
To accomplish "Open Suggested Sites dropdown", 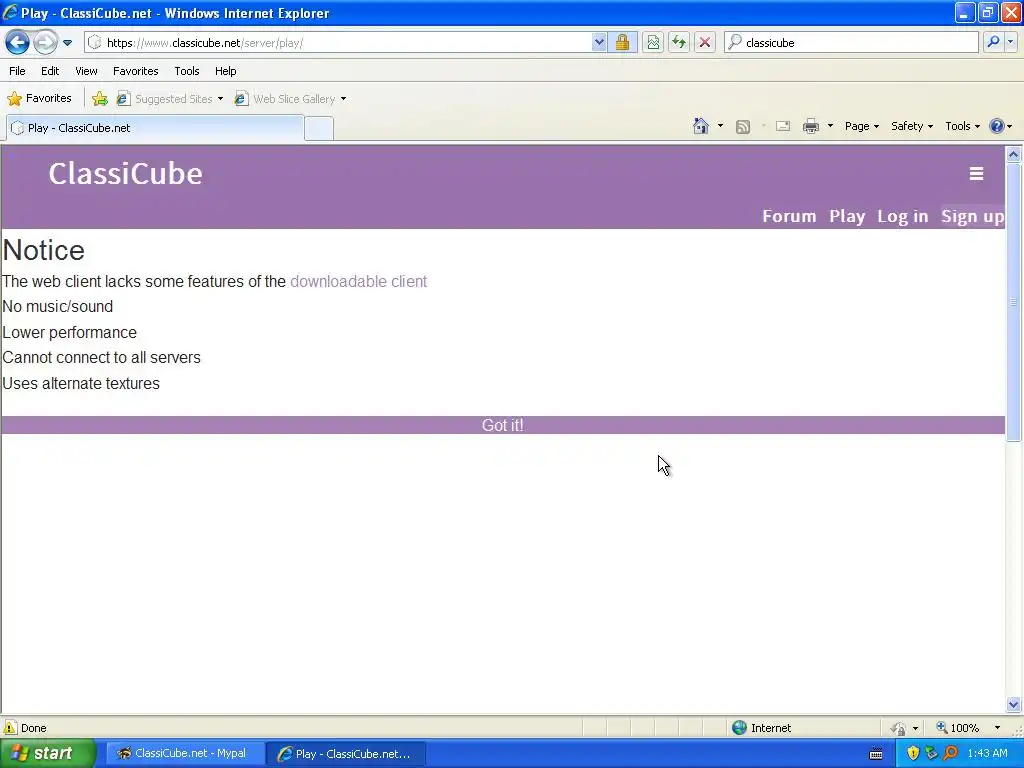I will 170,99.
